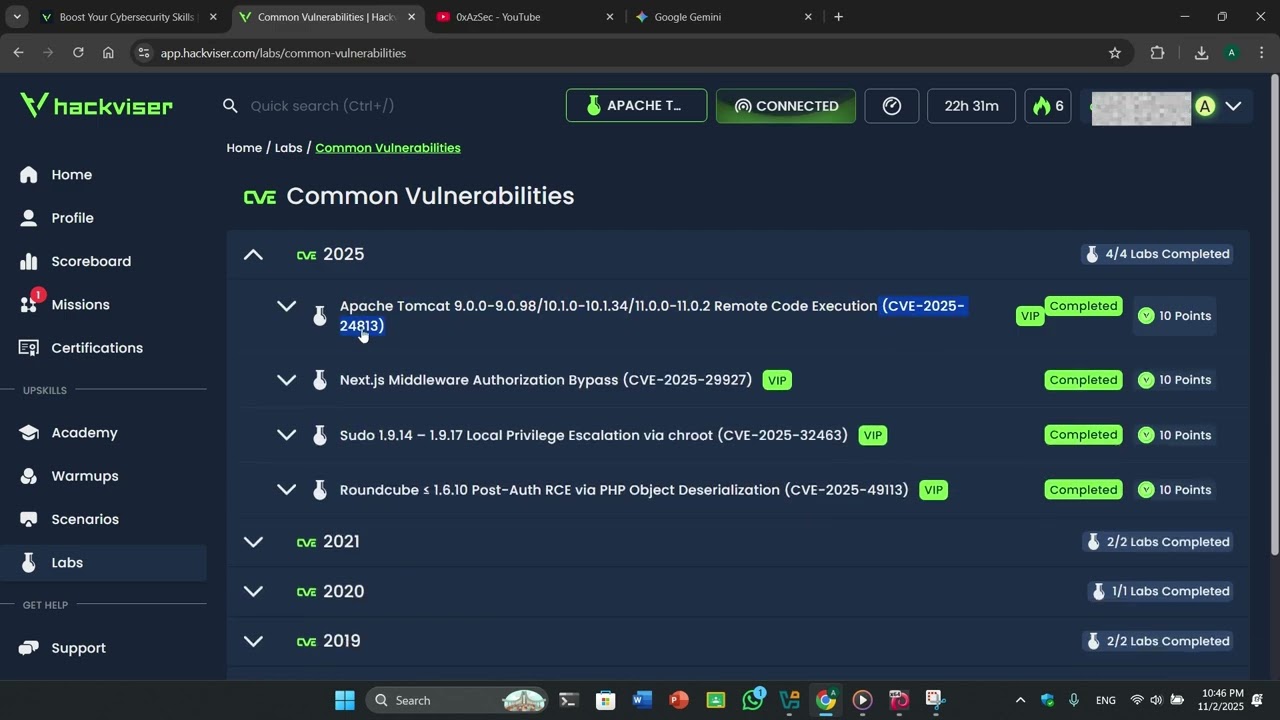Click 2/2 Labs Completed for 2021
This screenshot has height=720, width=1280.
[1157, 542]
